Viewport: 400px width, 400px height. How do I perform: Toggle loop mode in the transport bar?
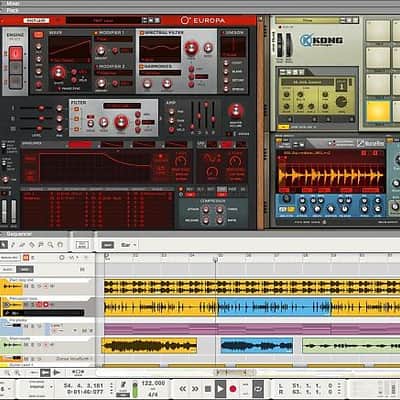click(x=258, y=389)
